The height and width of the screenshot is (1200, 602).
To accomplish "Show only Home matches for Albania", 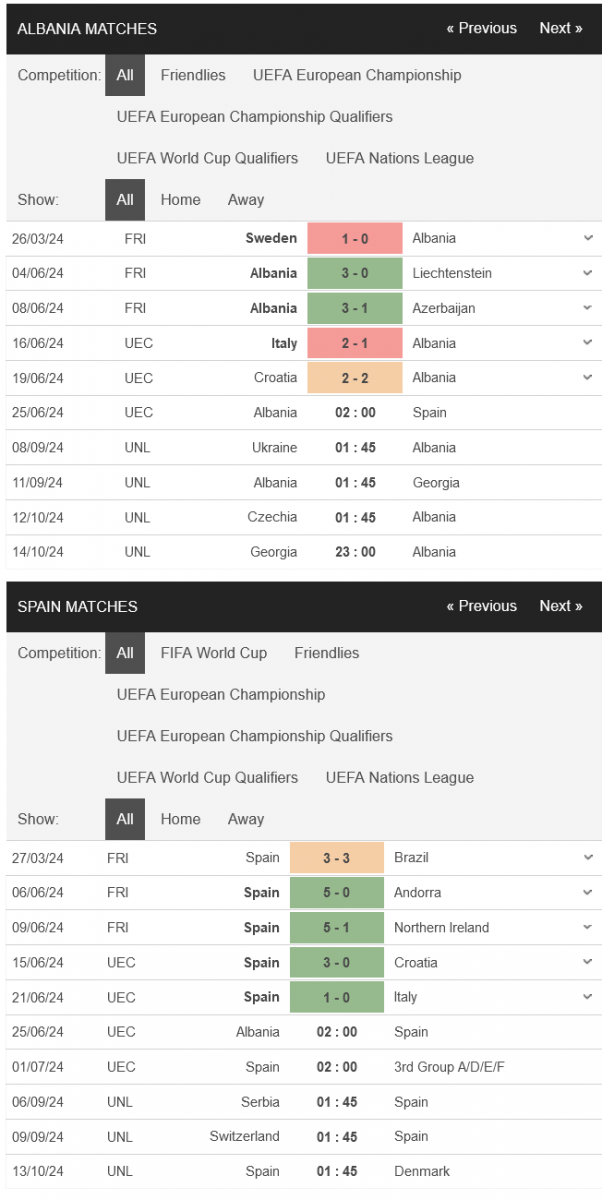I will 181,200.
